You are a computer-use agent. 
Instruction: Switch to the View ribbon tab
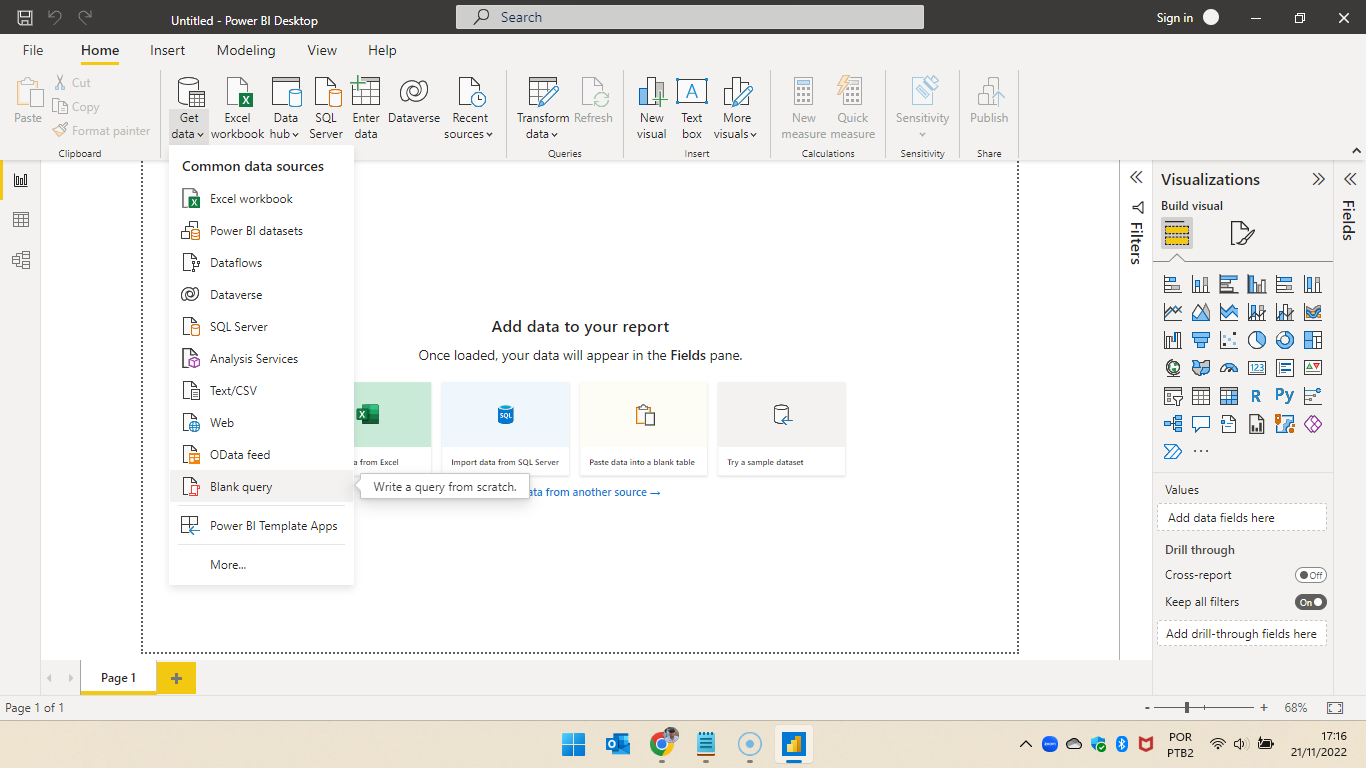[322, 50]
